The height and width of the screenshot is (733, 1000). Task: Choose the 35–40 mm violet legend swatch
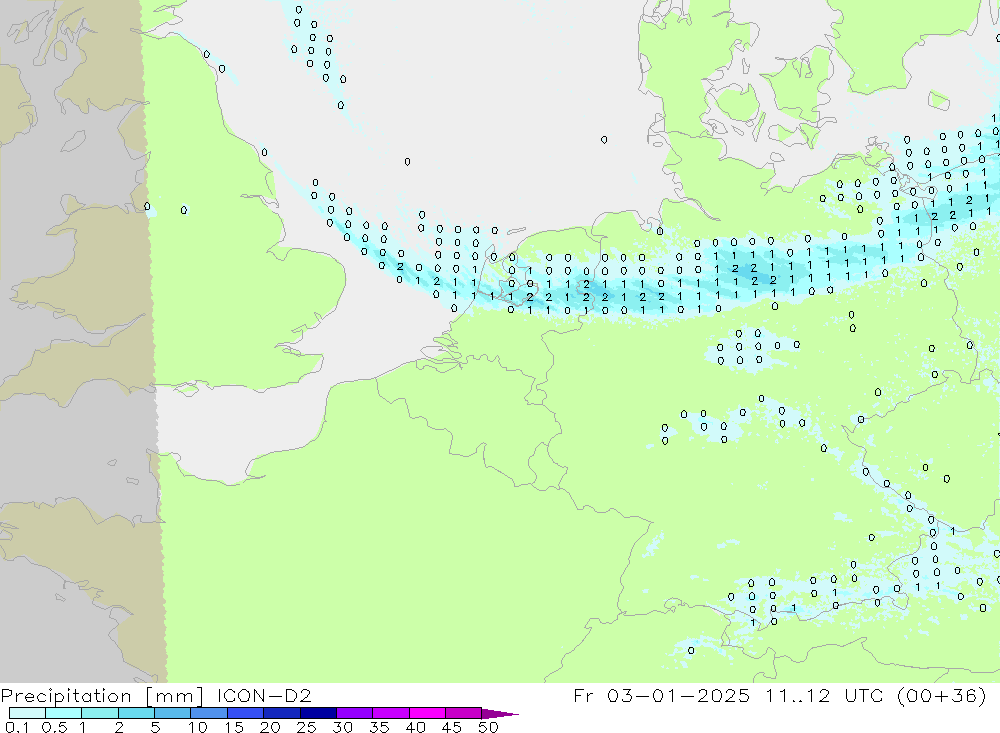[x=391, y=713]
